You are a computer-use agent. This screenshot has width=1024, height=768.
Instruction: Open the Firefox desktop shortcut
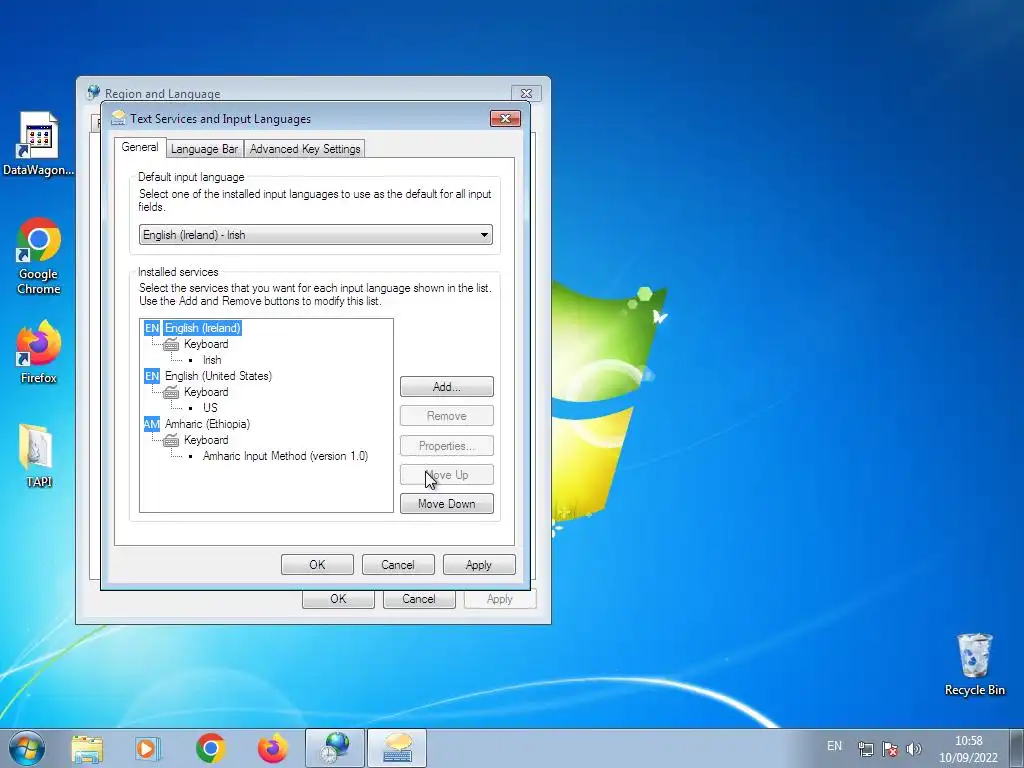click(x=39, y=351)
